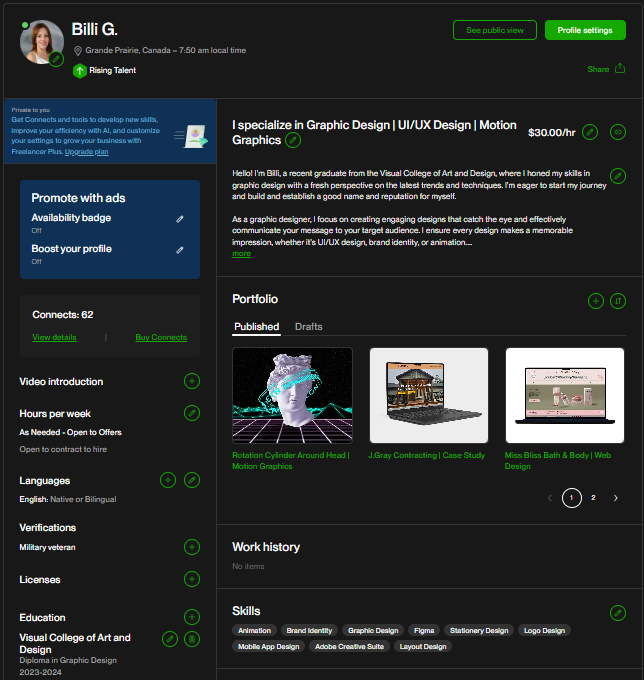The image size is (644, 680).
Task: Edit the Languages section
Action: pos(192,480)
